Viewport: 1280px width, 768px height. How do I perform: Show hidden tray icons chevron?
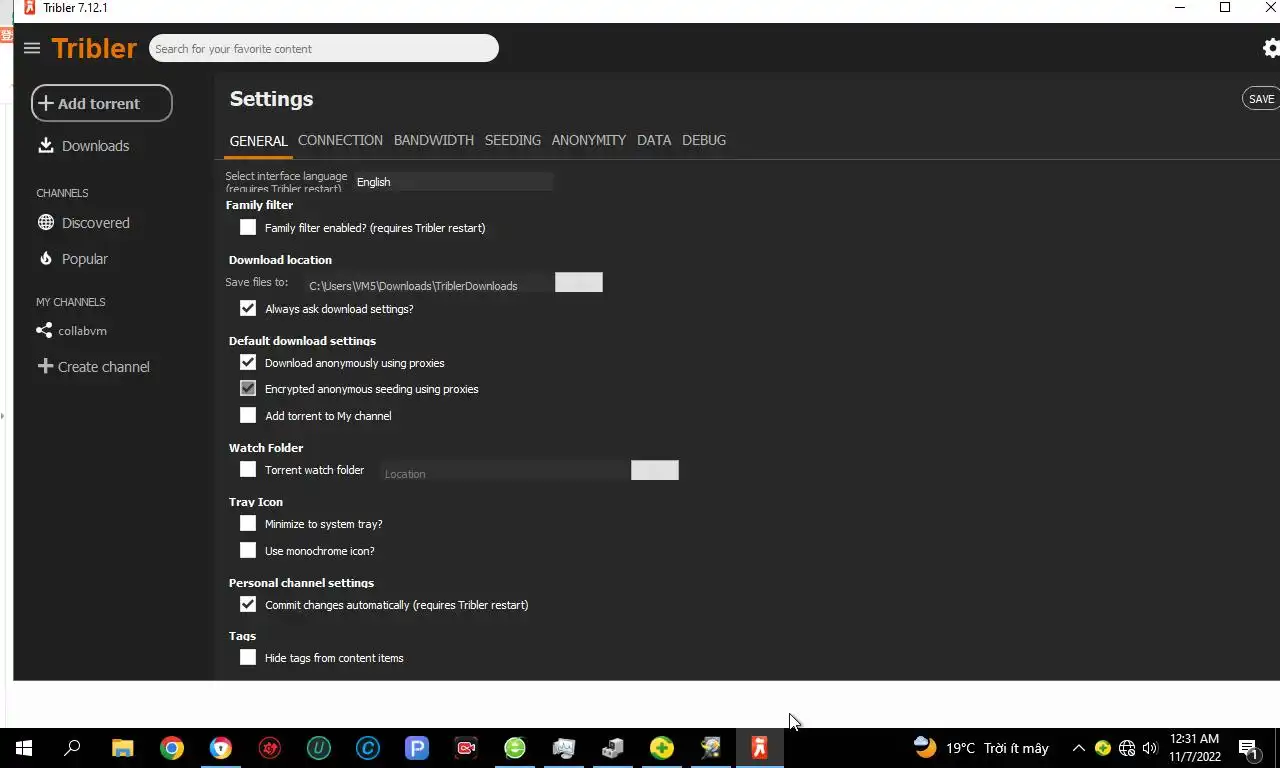tap(1078, 748)
